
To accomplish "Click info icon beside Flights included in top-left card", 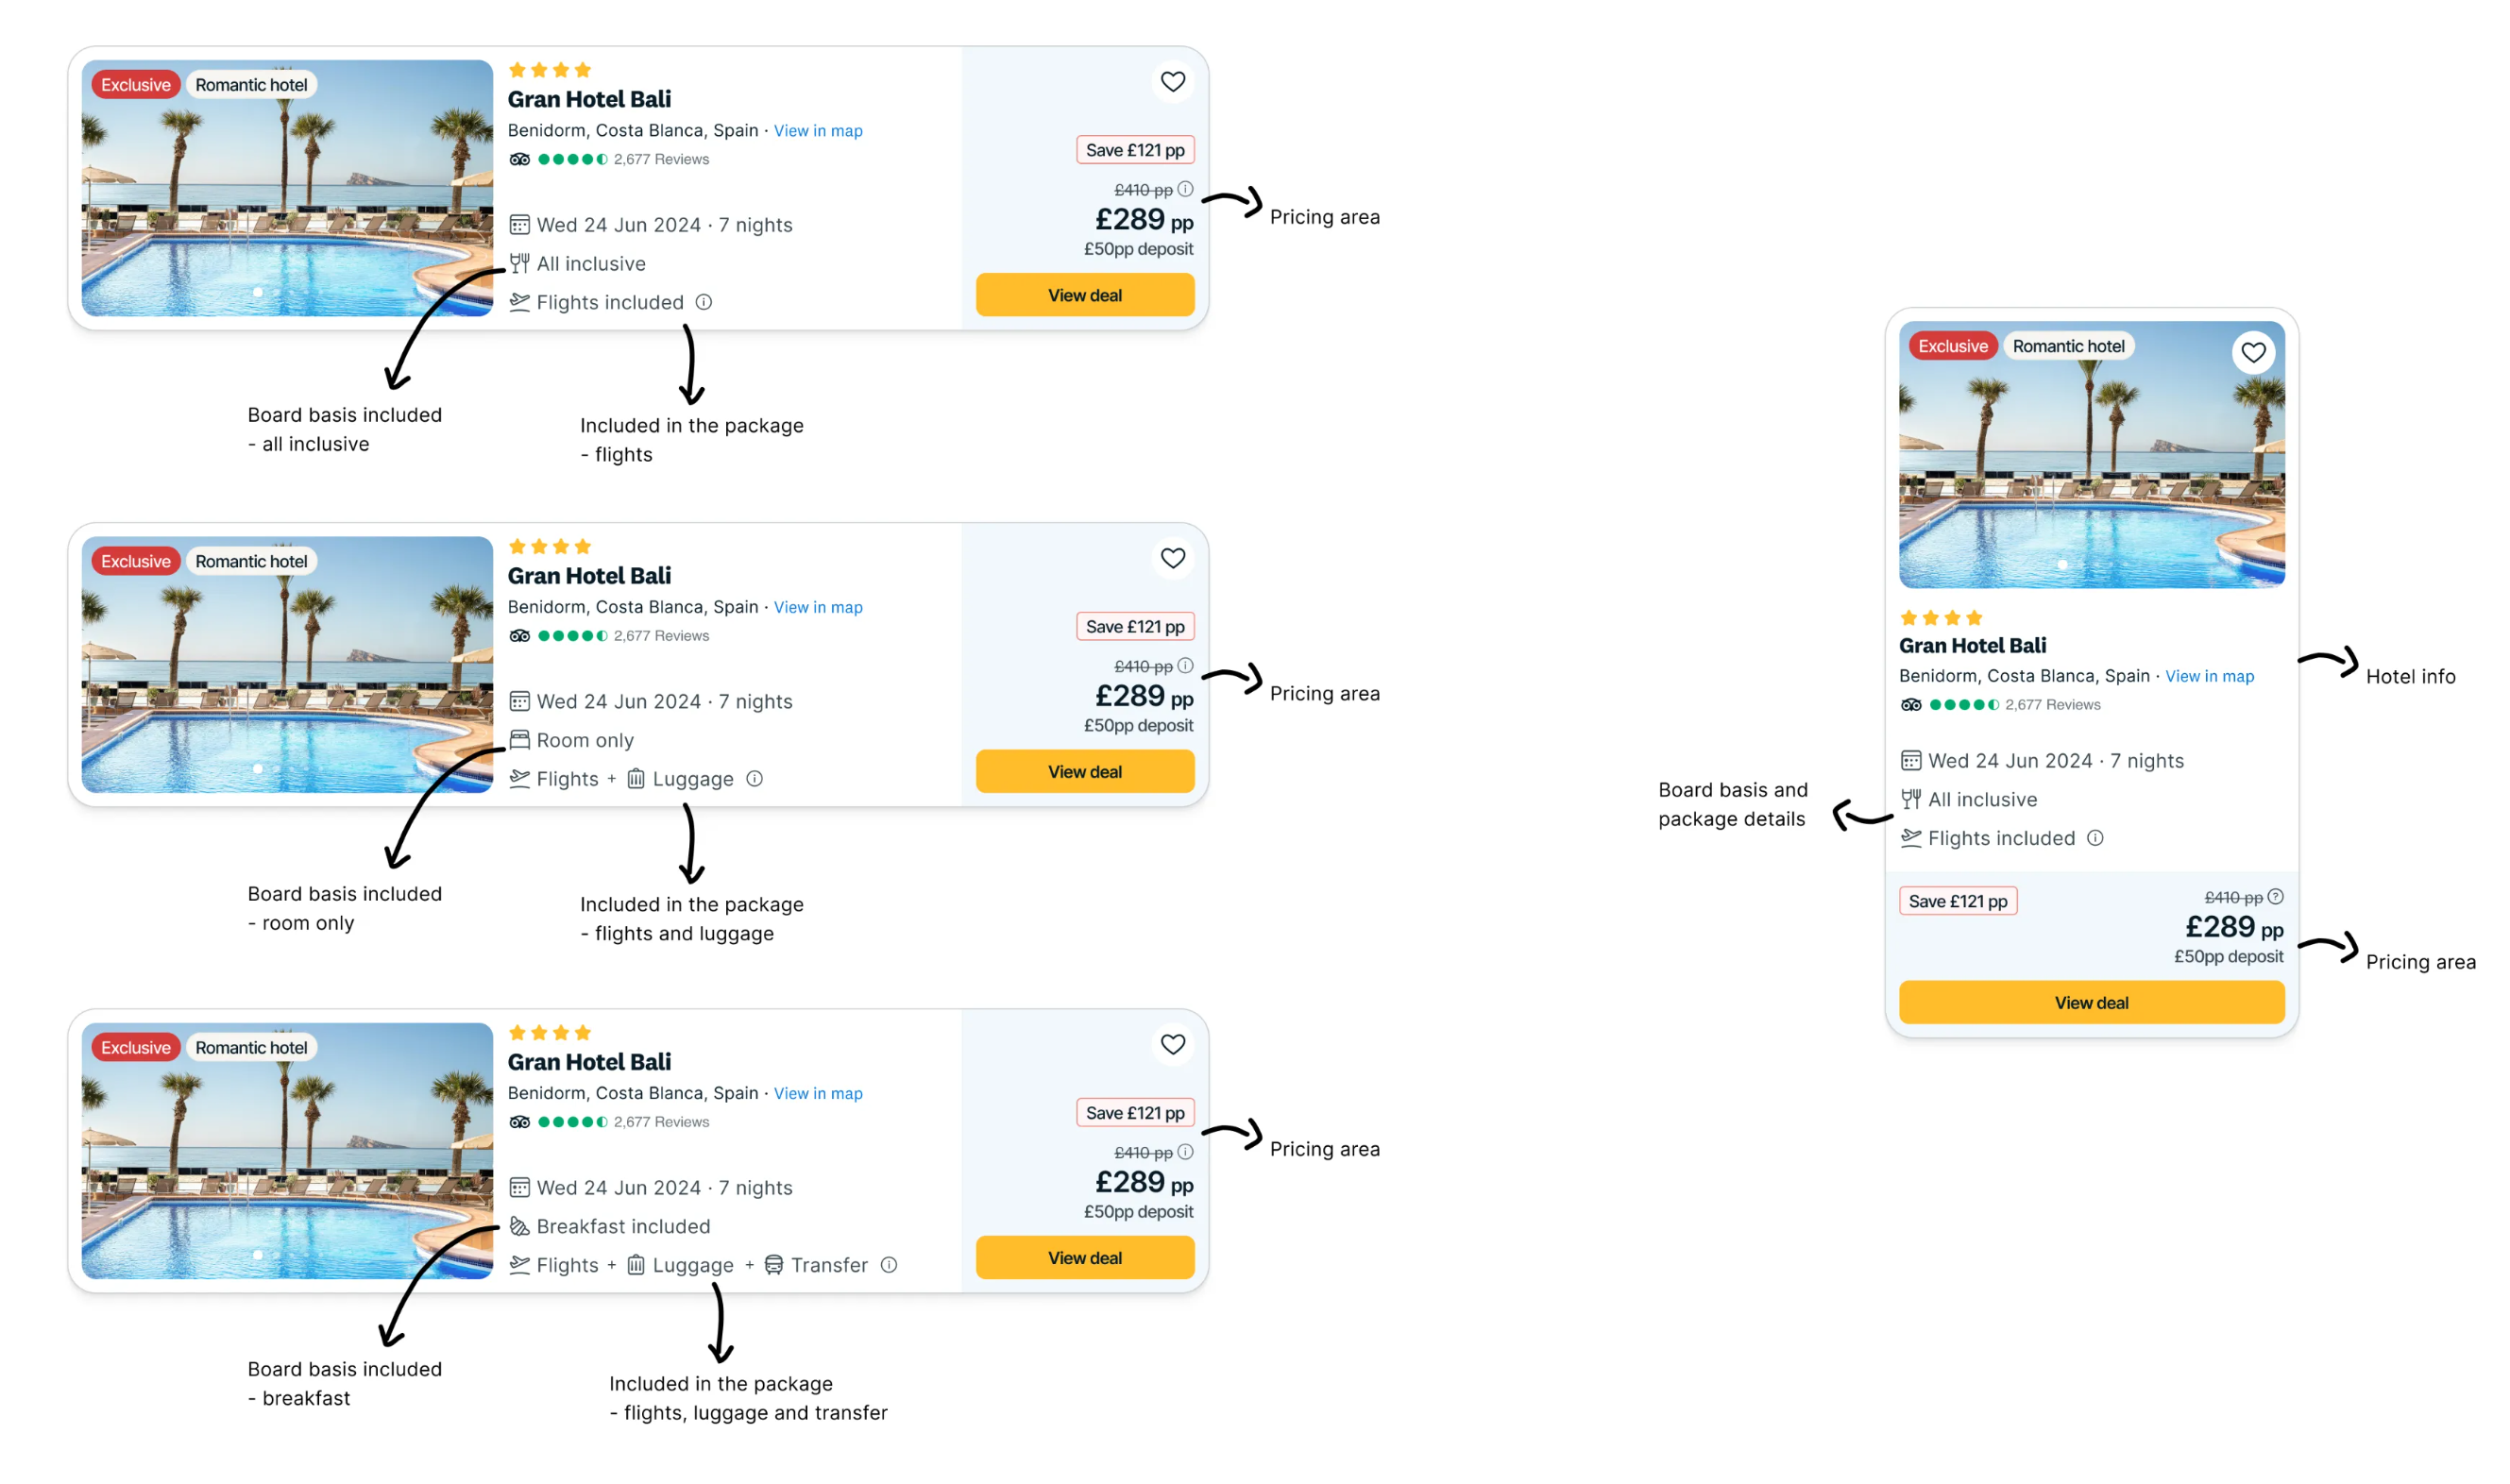I will pyautogui.click(x=704, y=302).
